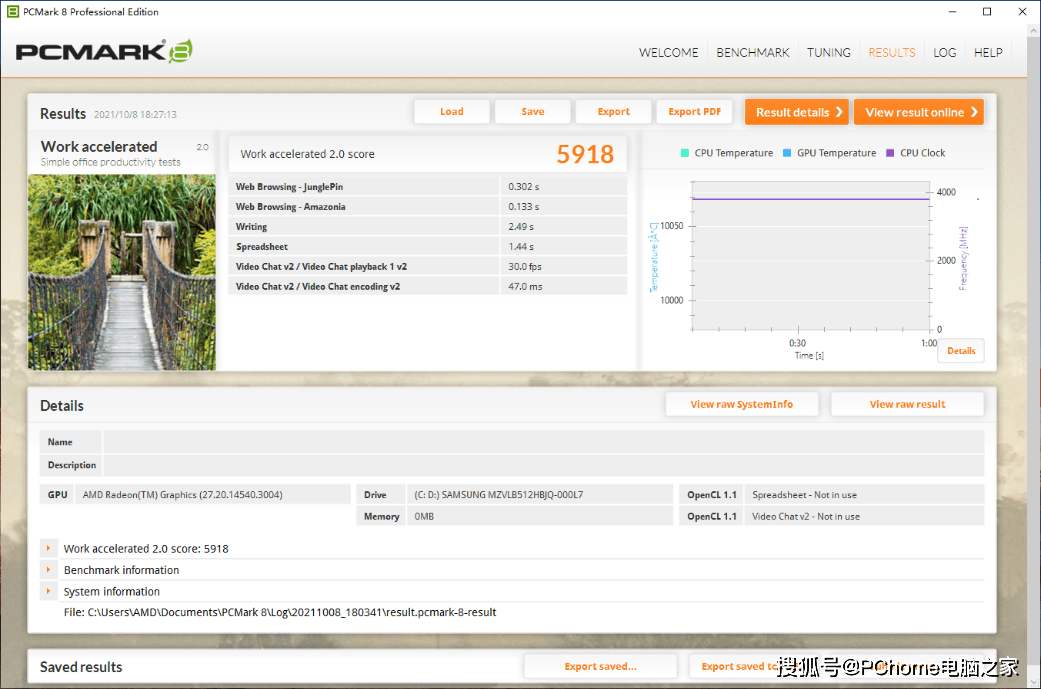Click the empty Name field
The width and height of the screenshot is (1041, 689).
tap(543, 442)
